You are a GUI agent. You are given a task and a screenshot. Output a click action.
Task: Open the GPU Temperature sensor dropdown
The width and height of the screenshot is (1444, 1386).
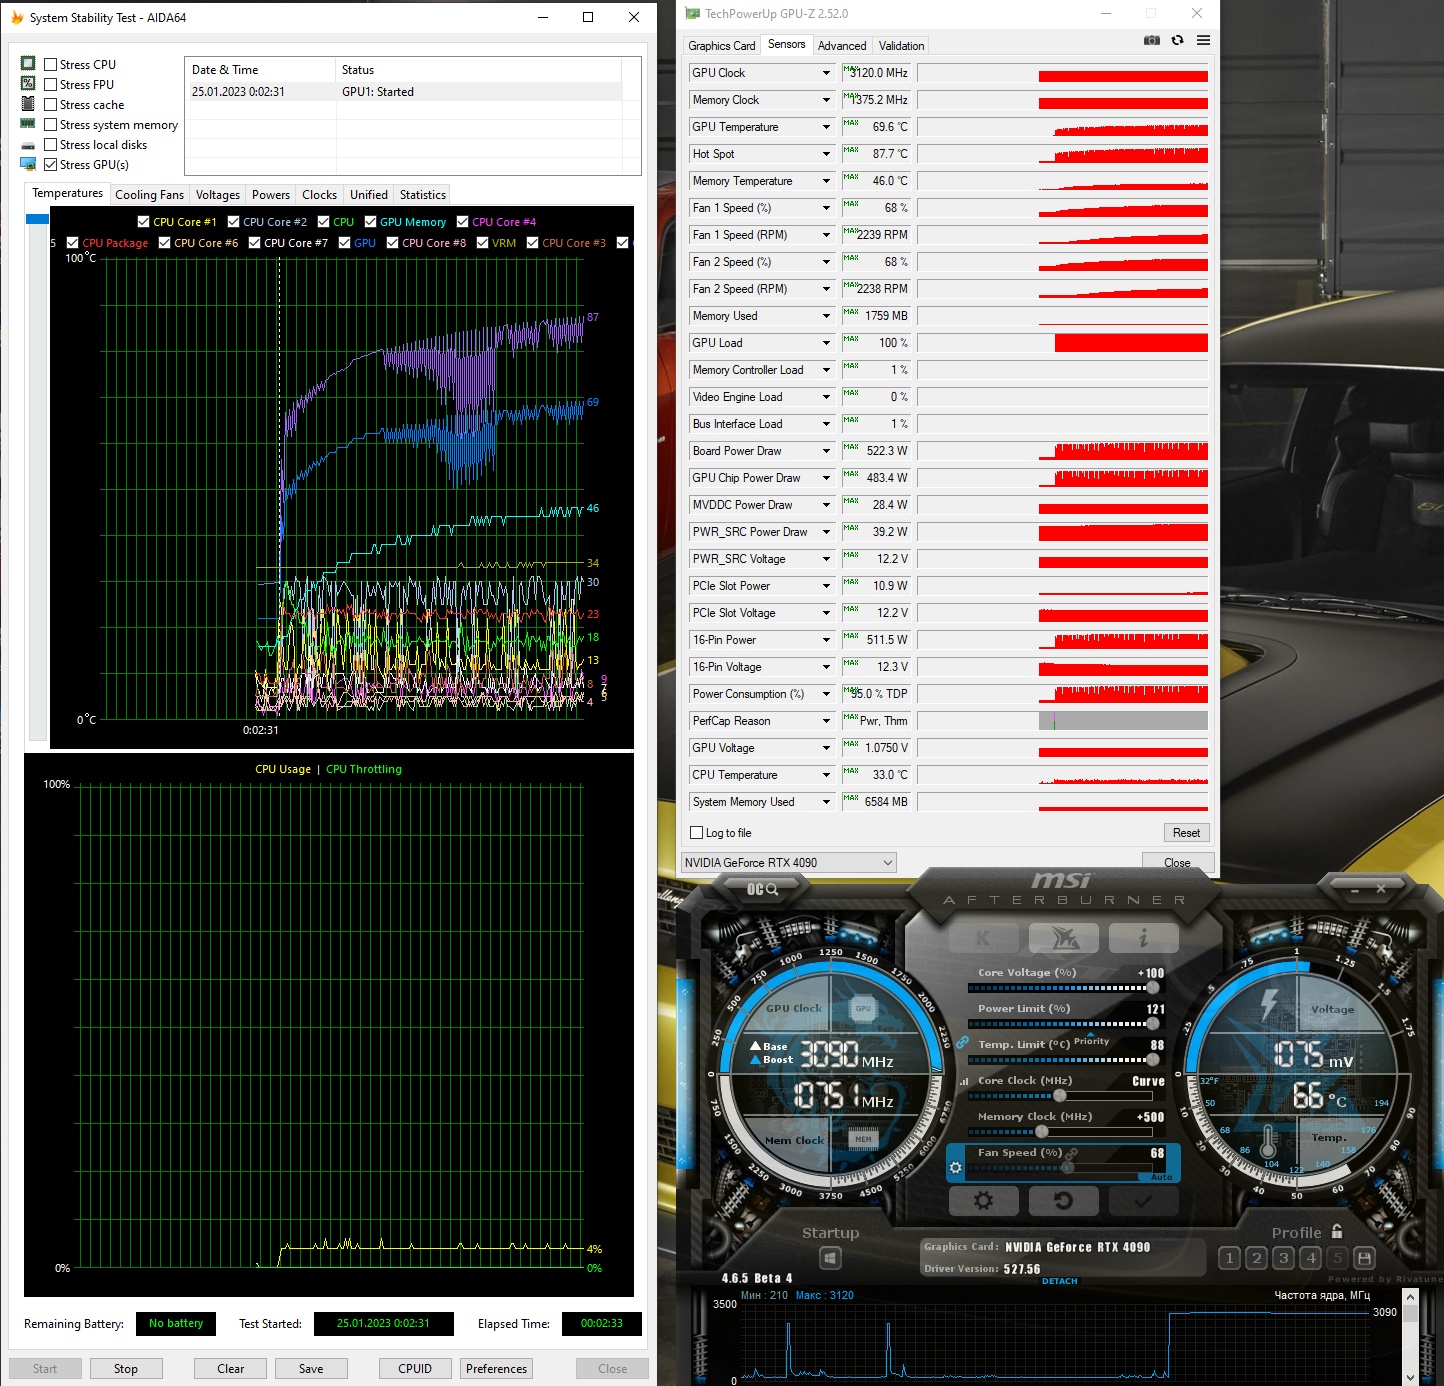click(826, 127)
